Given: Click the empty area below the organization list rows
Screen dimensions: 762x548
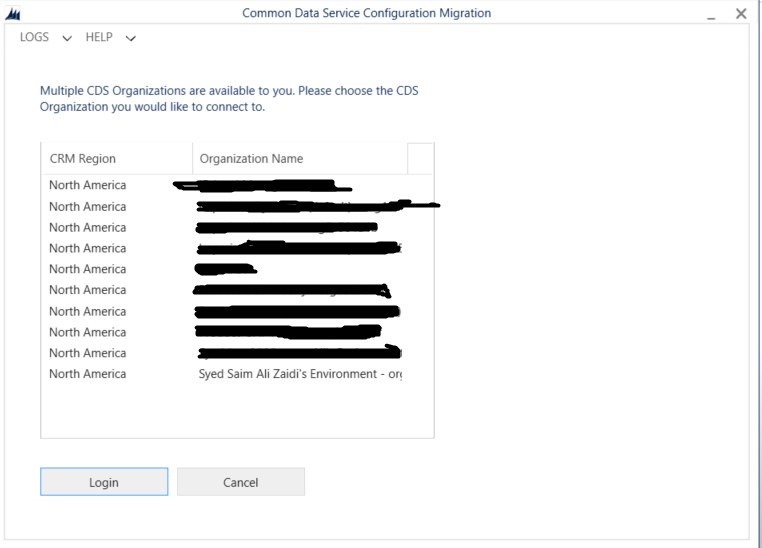Looking at the screenshot, I should coord(237,410).
